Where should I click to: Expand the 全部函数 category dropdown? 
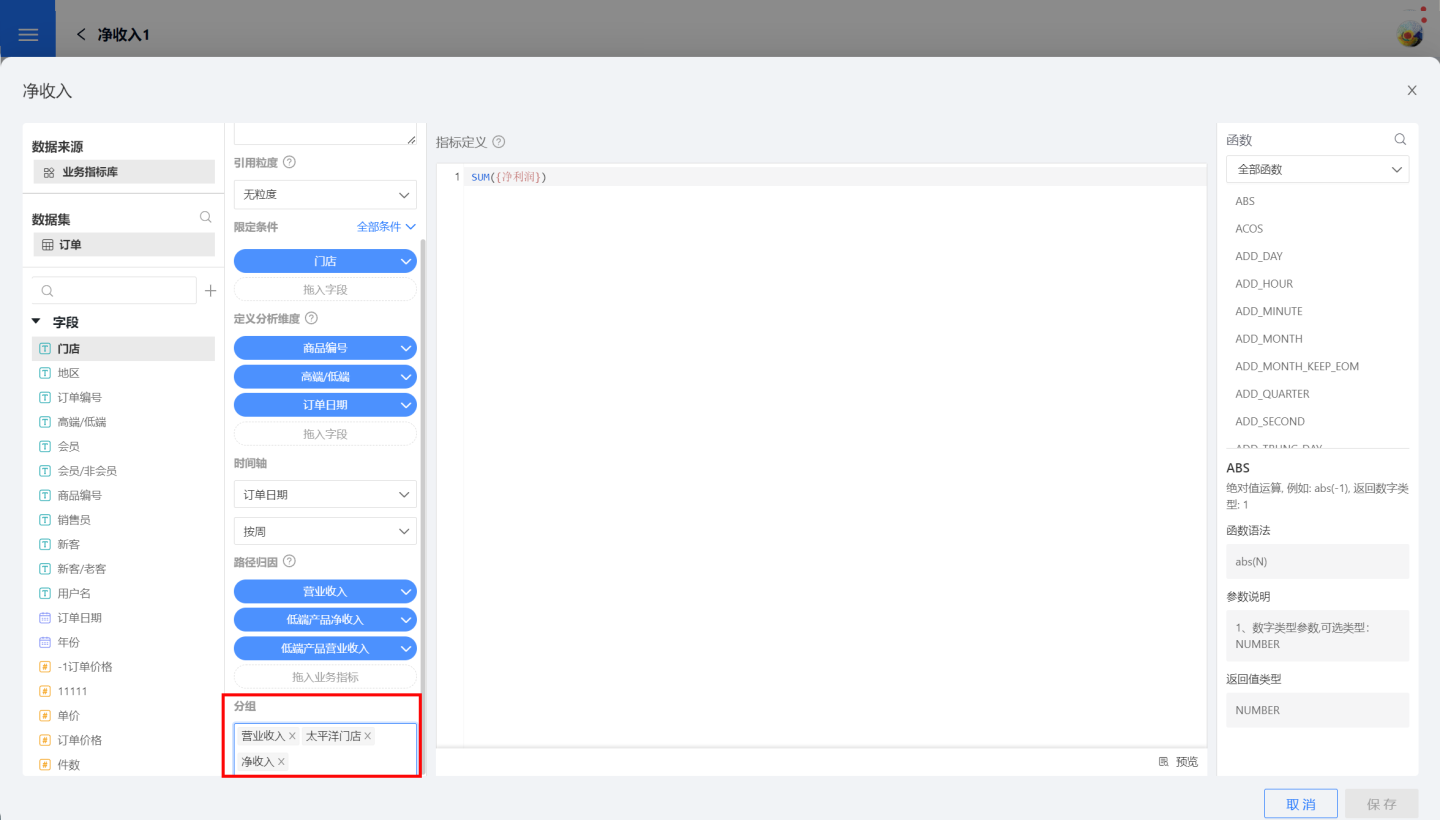pos(1317,170)
